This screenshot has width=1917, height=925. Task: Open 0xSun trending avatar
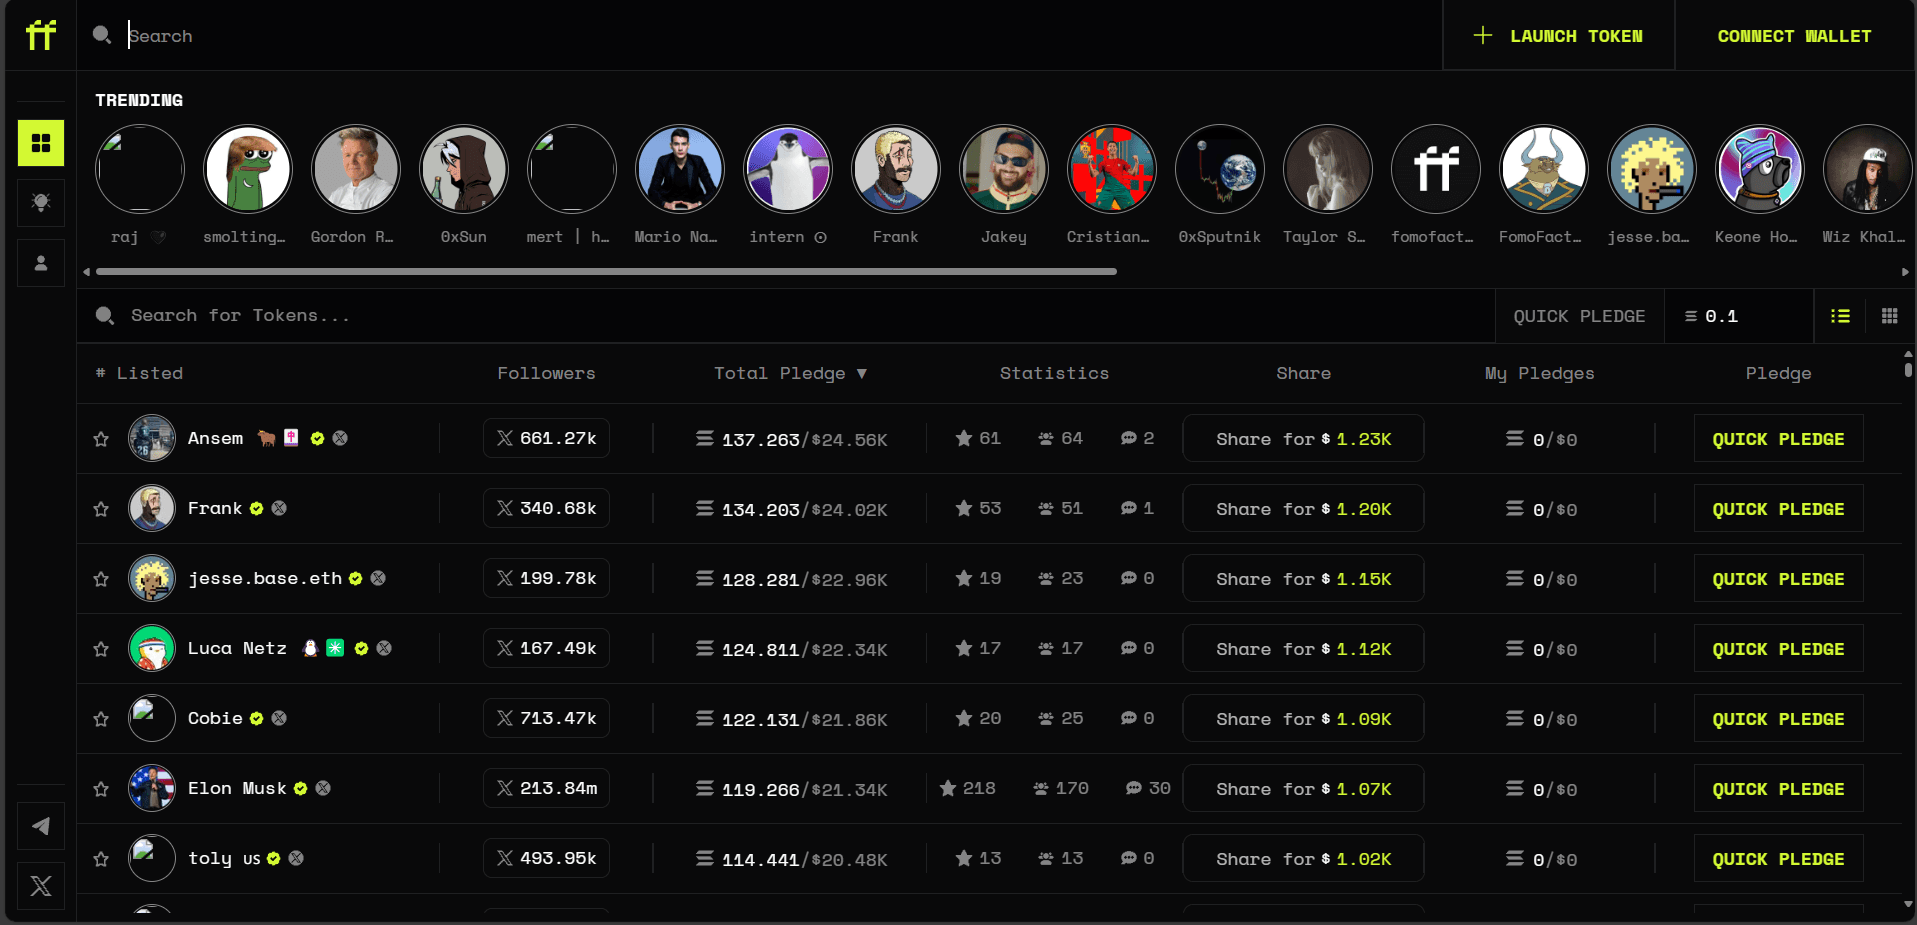pyautogui.click(x=463, y=169)
